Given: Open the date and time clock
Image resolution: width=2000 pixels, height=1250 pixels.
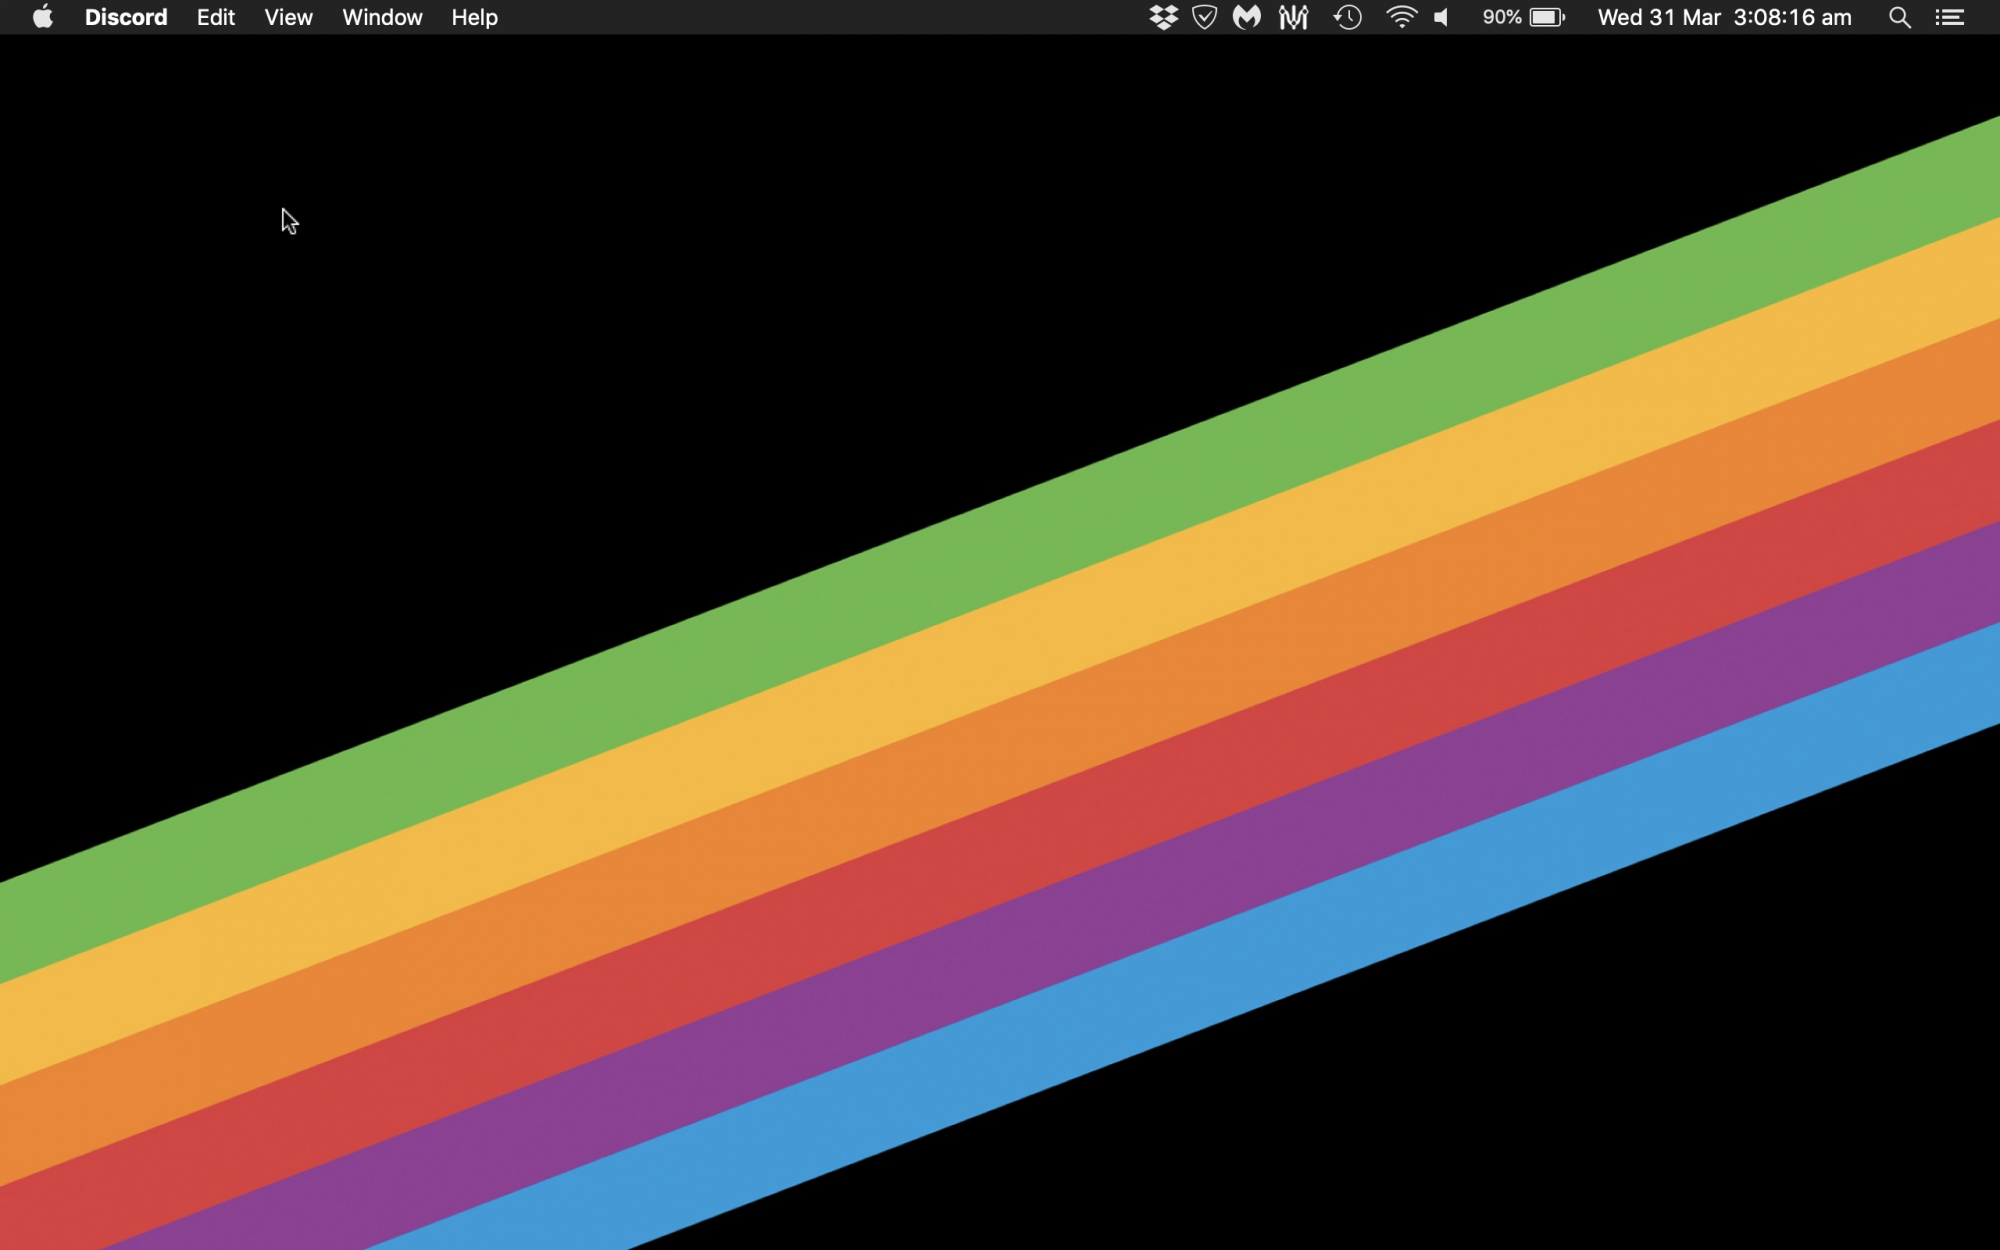Looking at the screenshot, I should (x=1724, y=17).
